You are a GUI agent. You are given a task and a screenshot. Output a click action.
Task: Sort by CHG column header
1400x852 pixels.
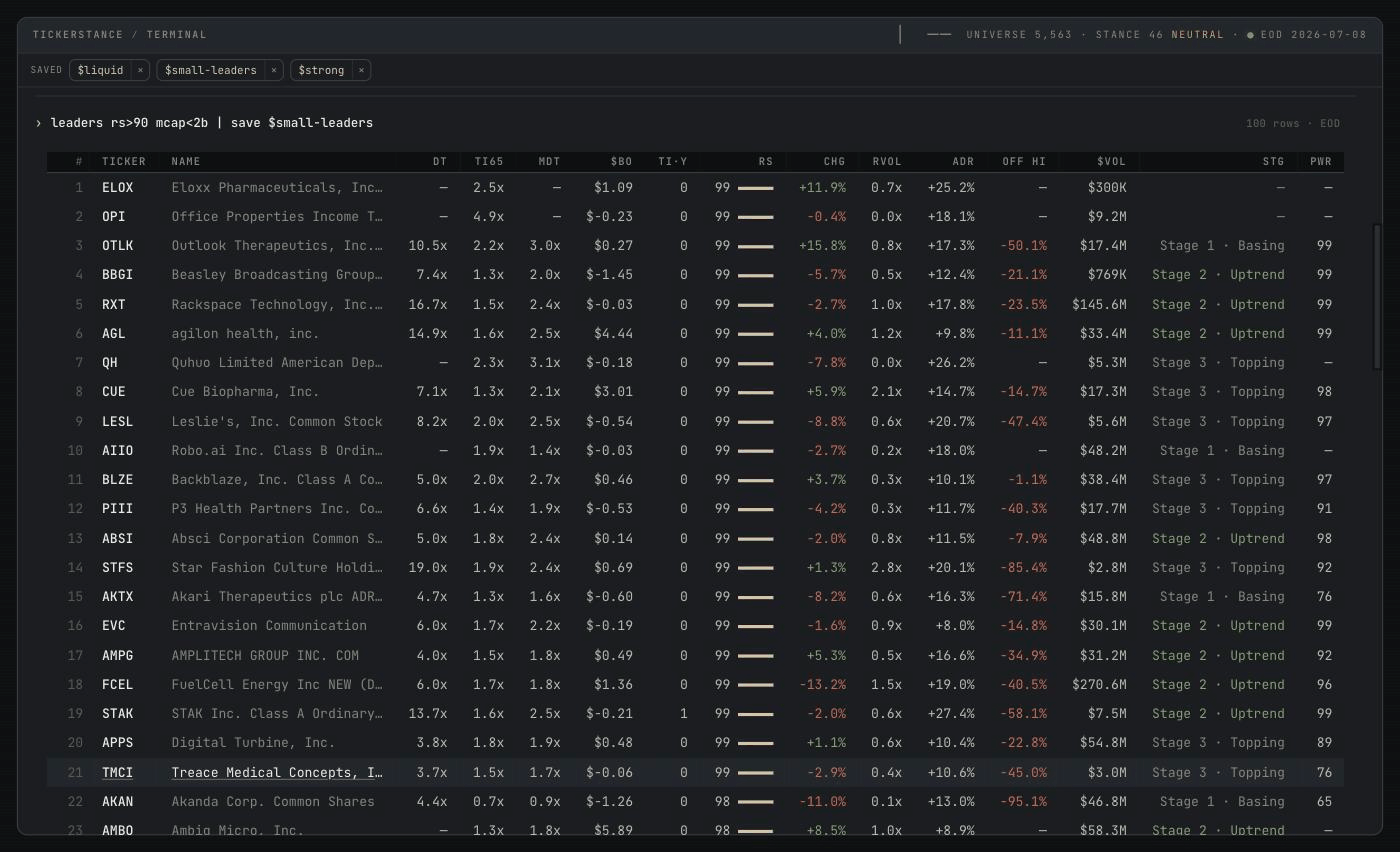(834, 161)
